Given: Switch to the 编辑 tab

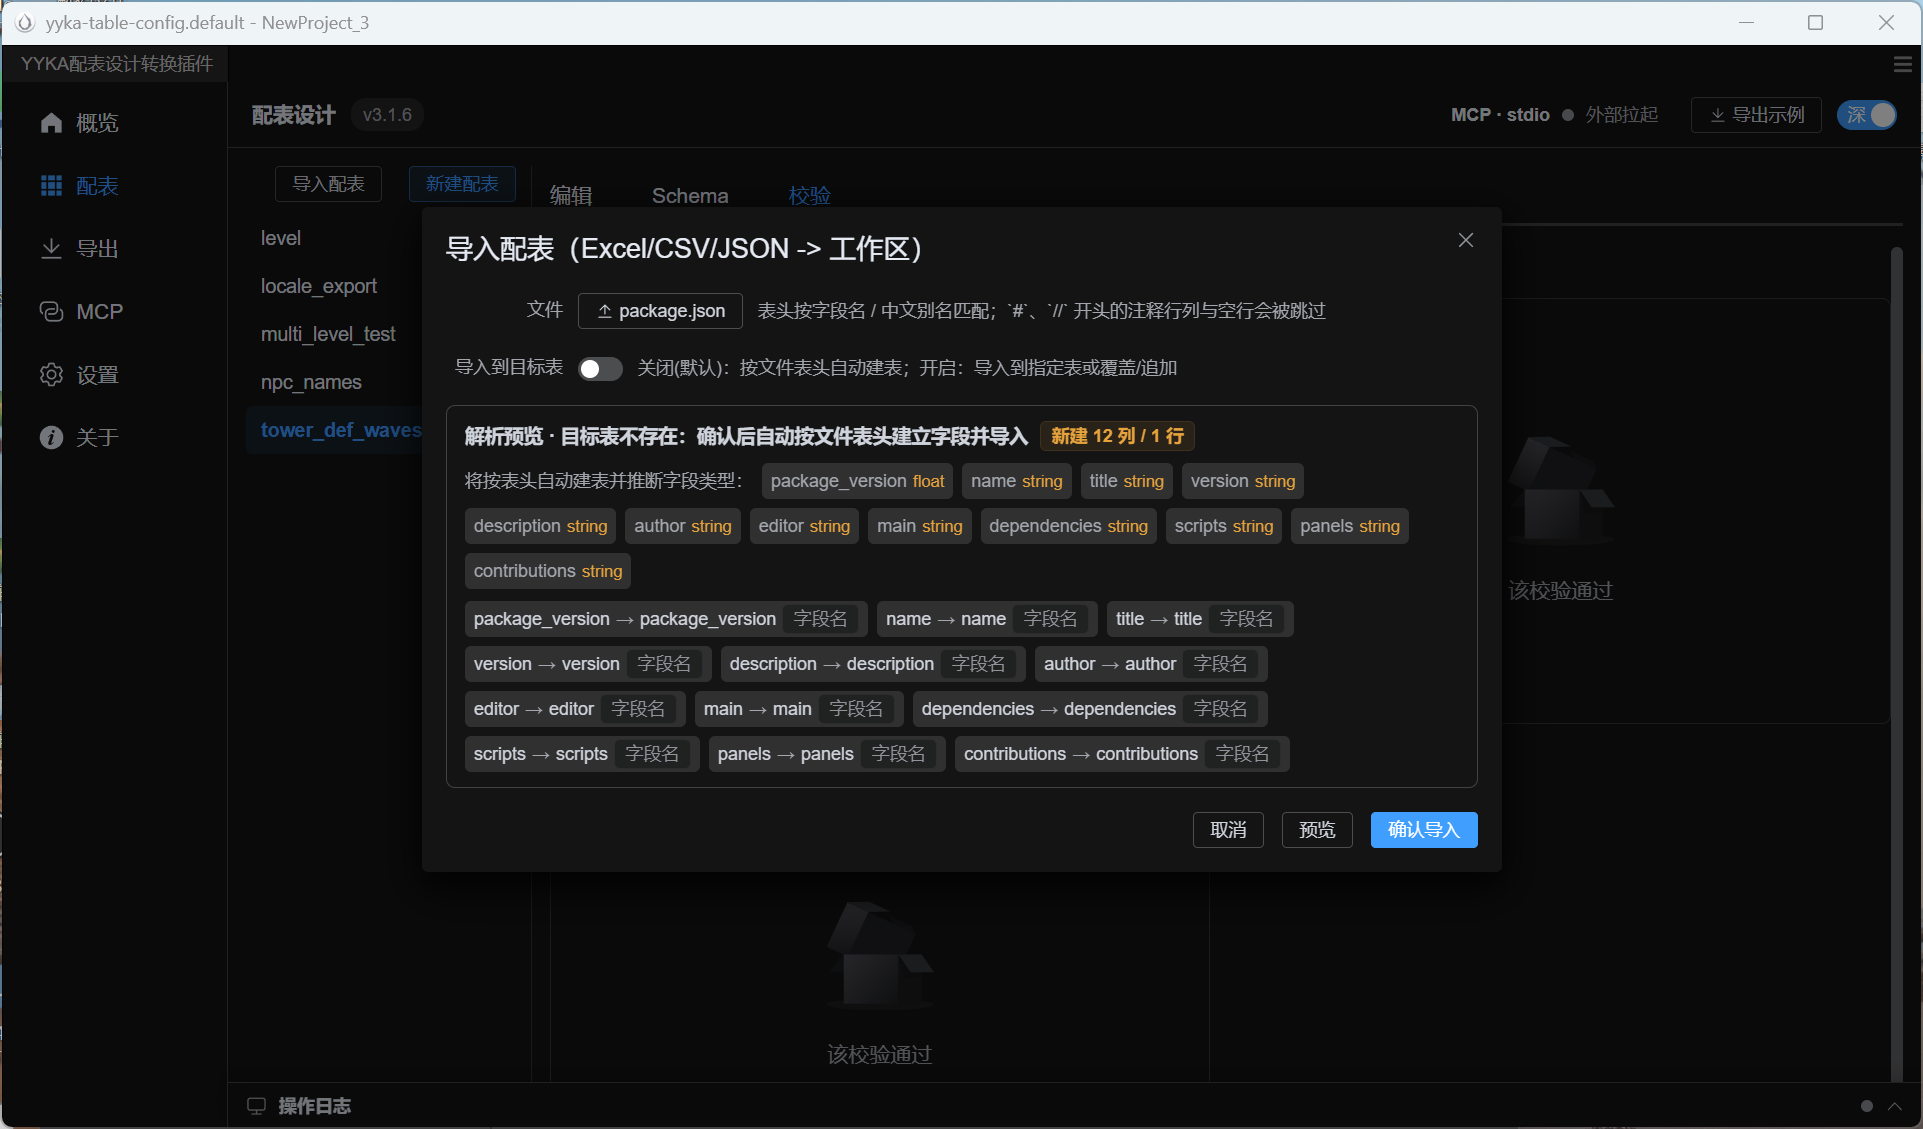Looking at the screenshot, I should (571, 195).
